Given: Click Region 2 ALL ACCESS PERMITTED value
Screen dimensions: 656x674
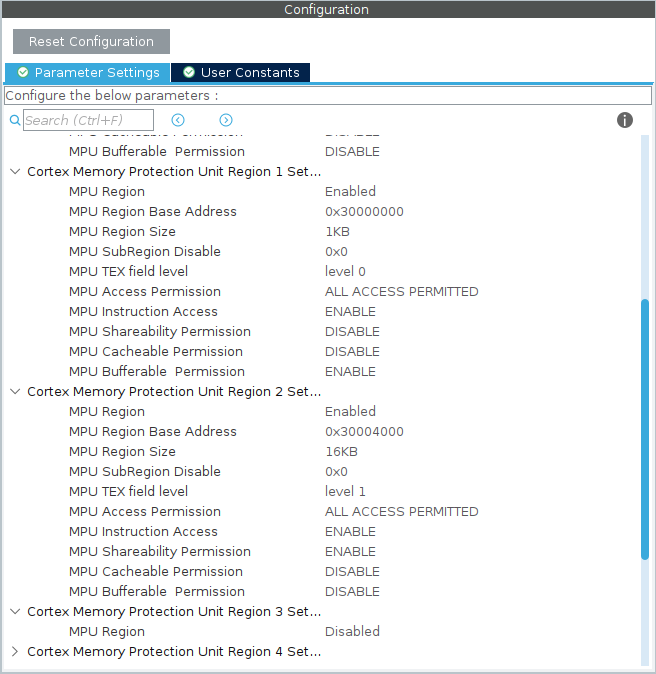Looking at the screenshot, I should [402, 512].
